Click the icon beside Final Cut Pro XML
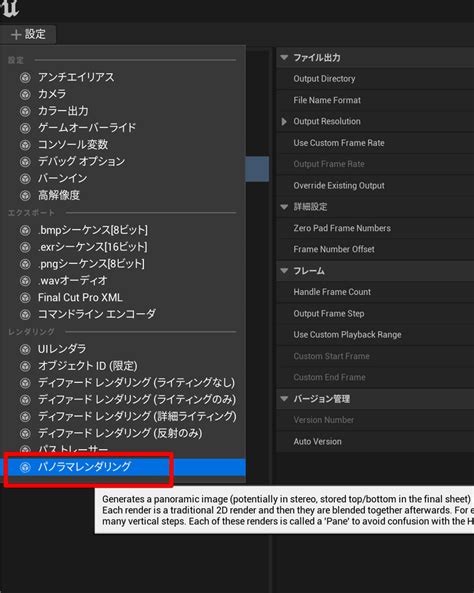The height and width of the screenshot is (593, 474). [x=25, y=298]
